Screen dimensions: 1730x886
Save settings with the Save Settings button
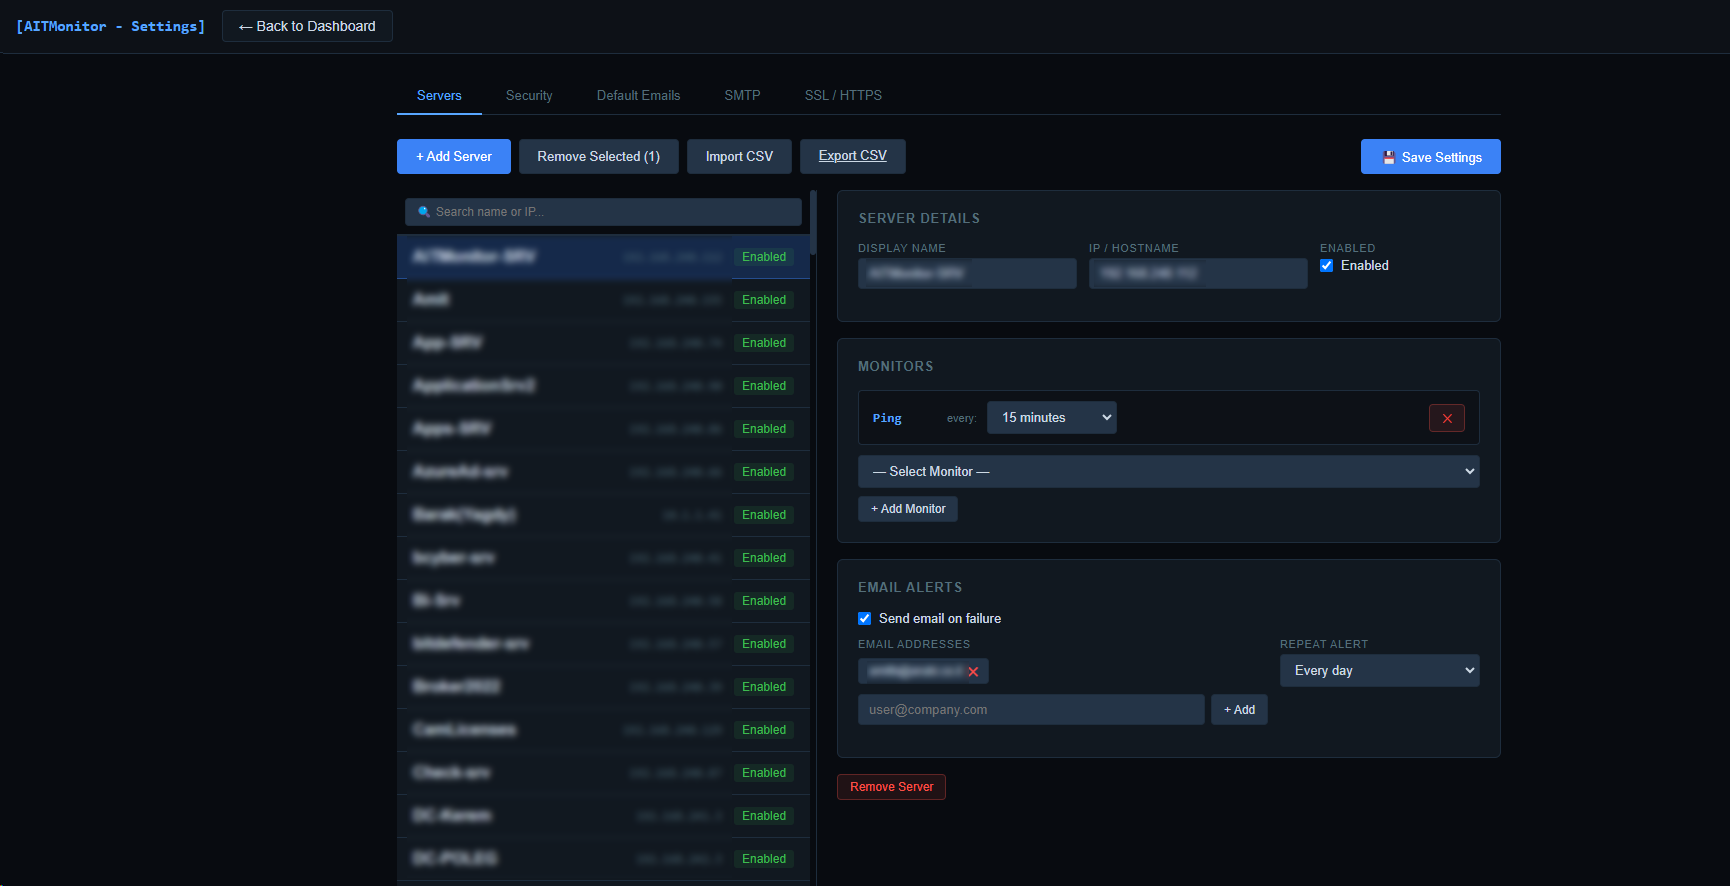(x=1431, y=157)
